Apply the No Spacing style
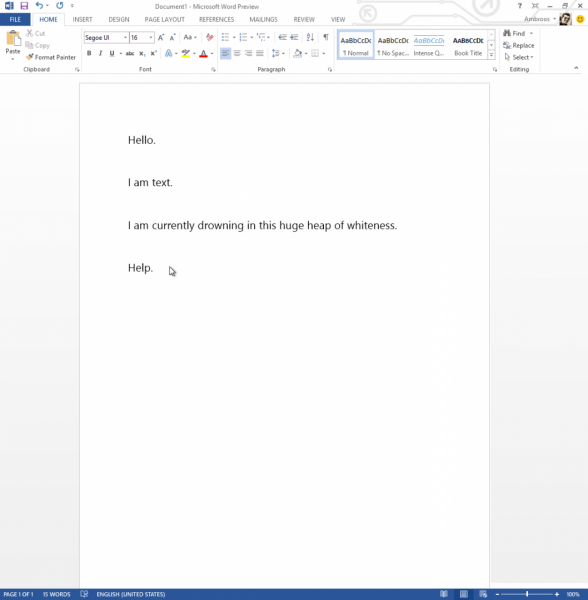 click(393, 46)
